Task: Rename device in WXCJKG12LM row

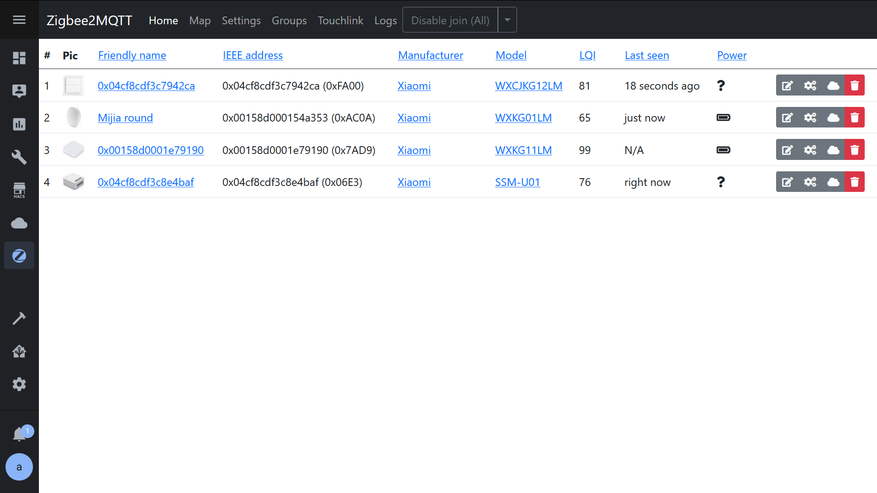Action: point(787,86)
